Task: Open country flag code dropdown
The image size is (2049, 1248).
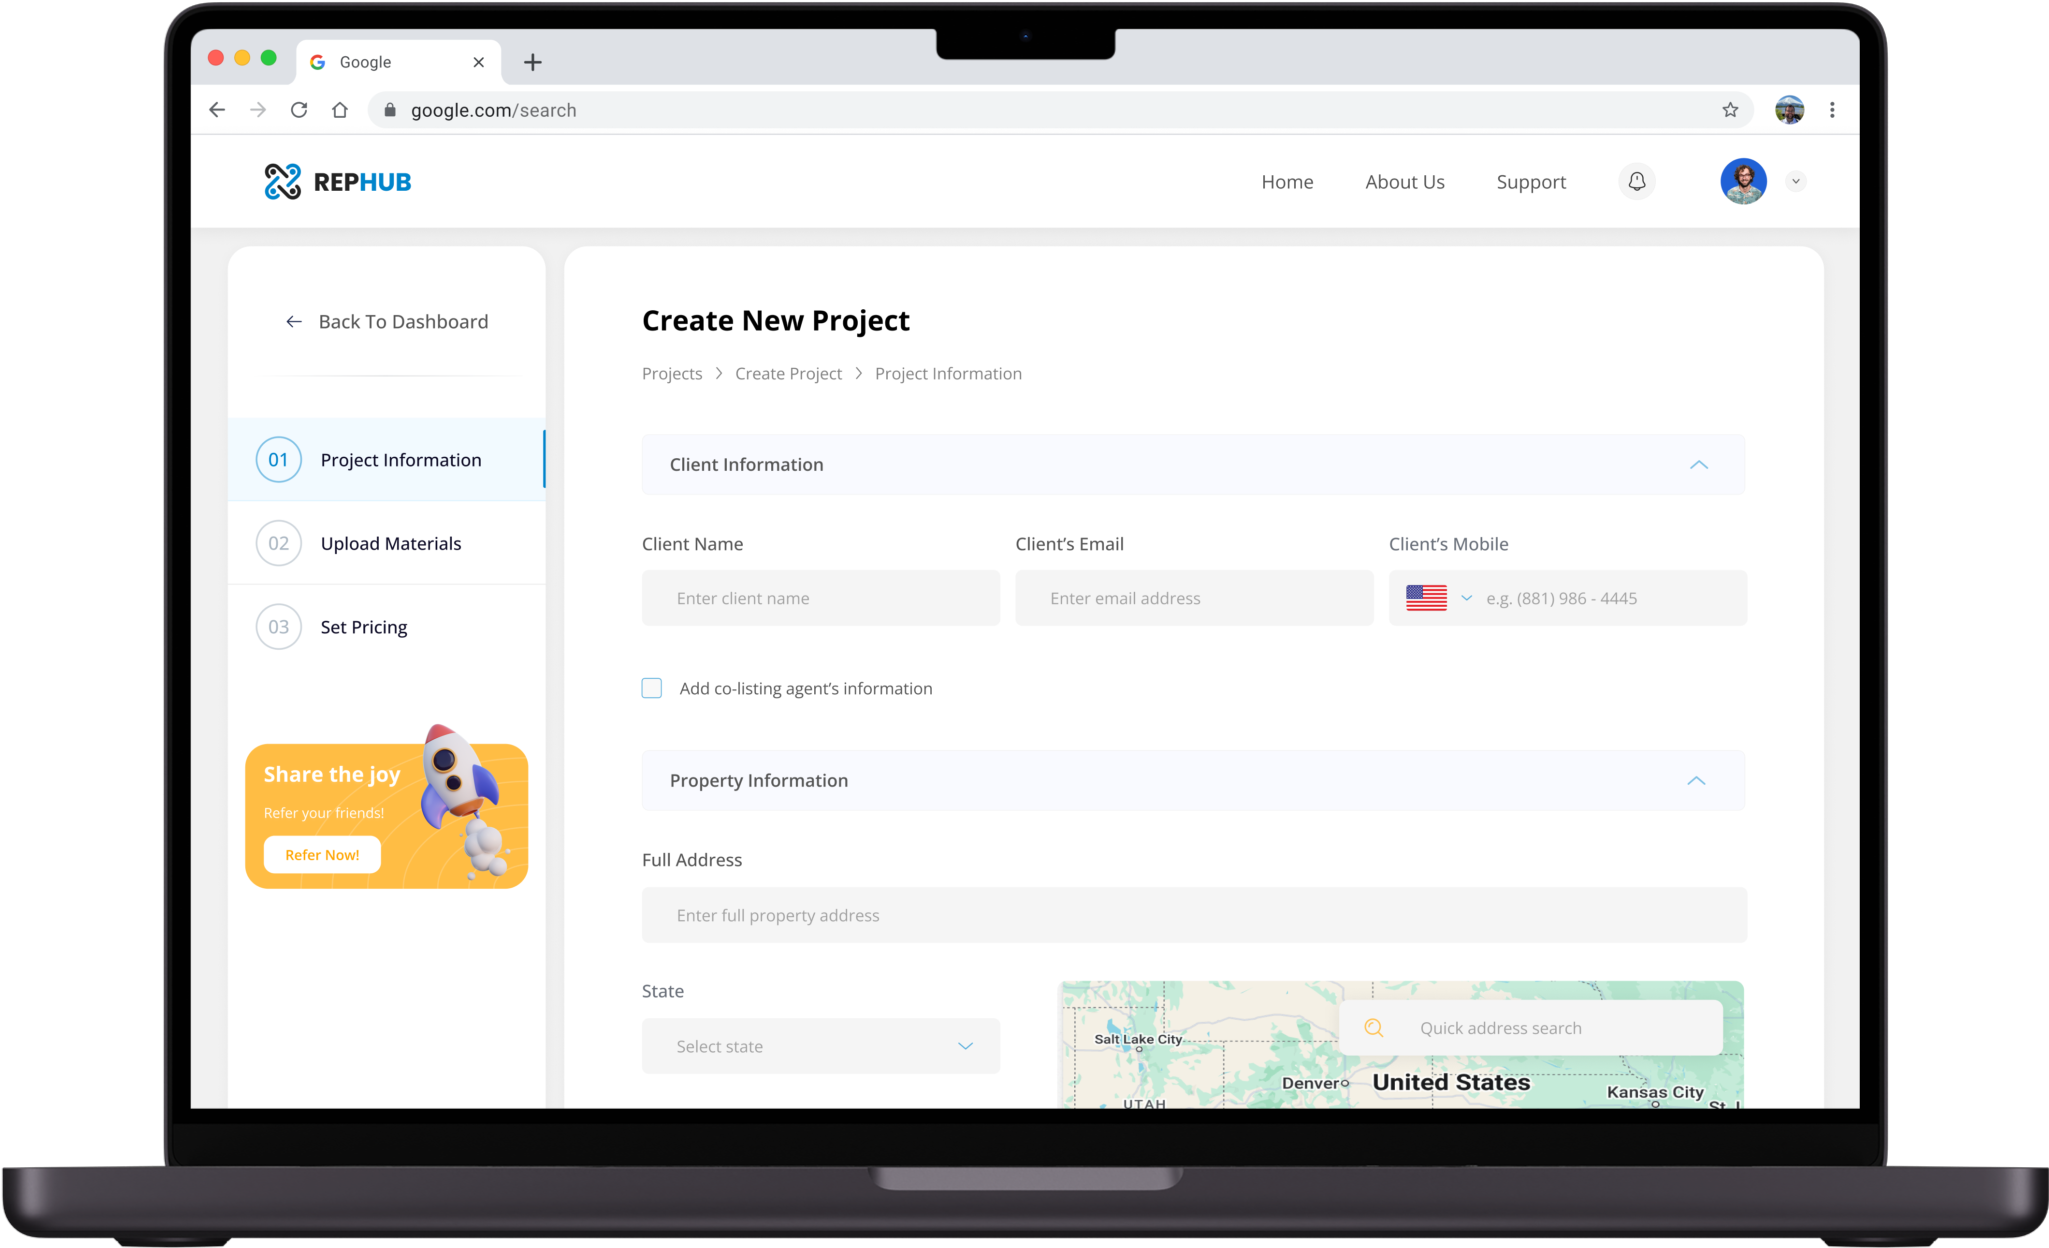Action: point(1439,598)
